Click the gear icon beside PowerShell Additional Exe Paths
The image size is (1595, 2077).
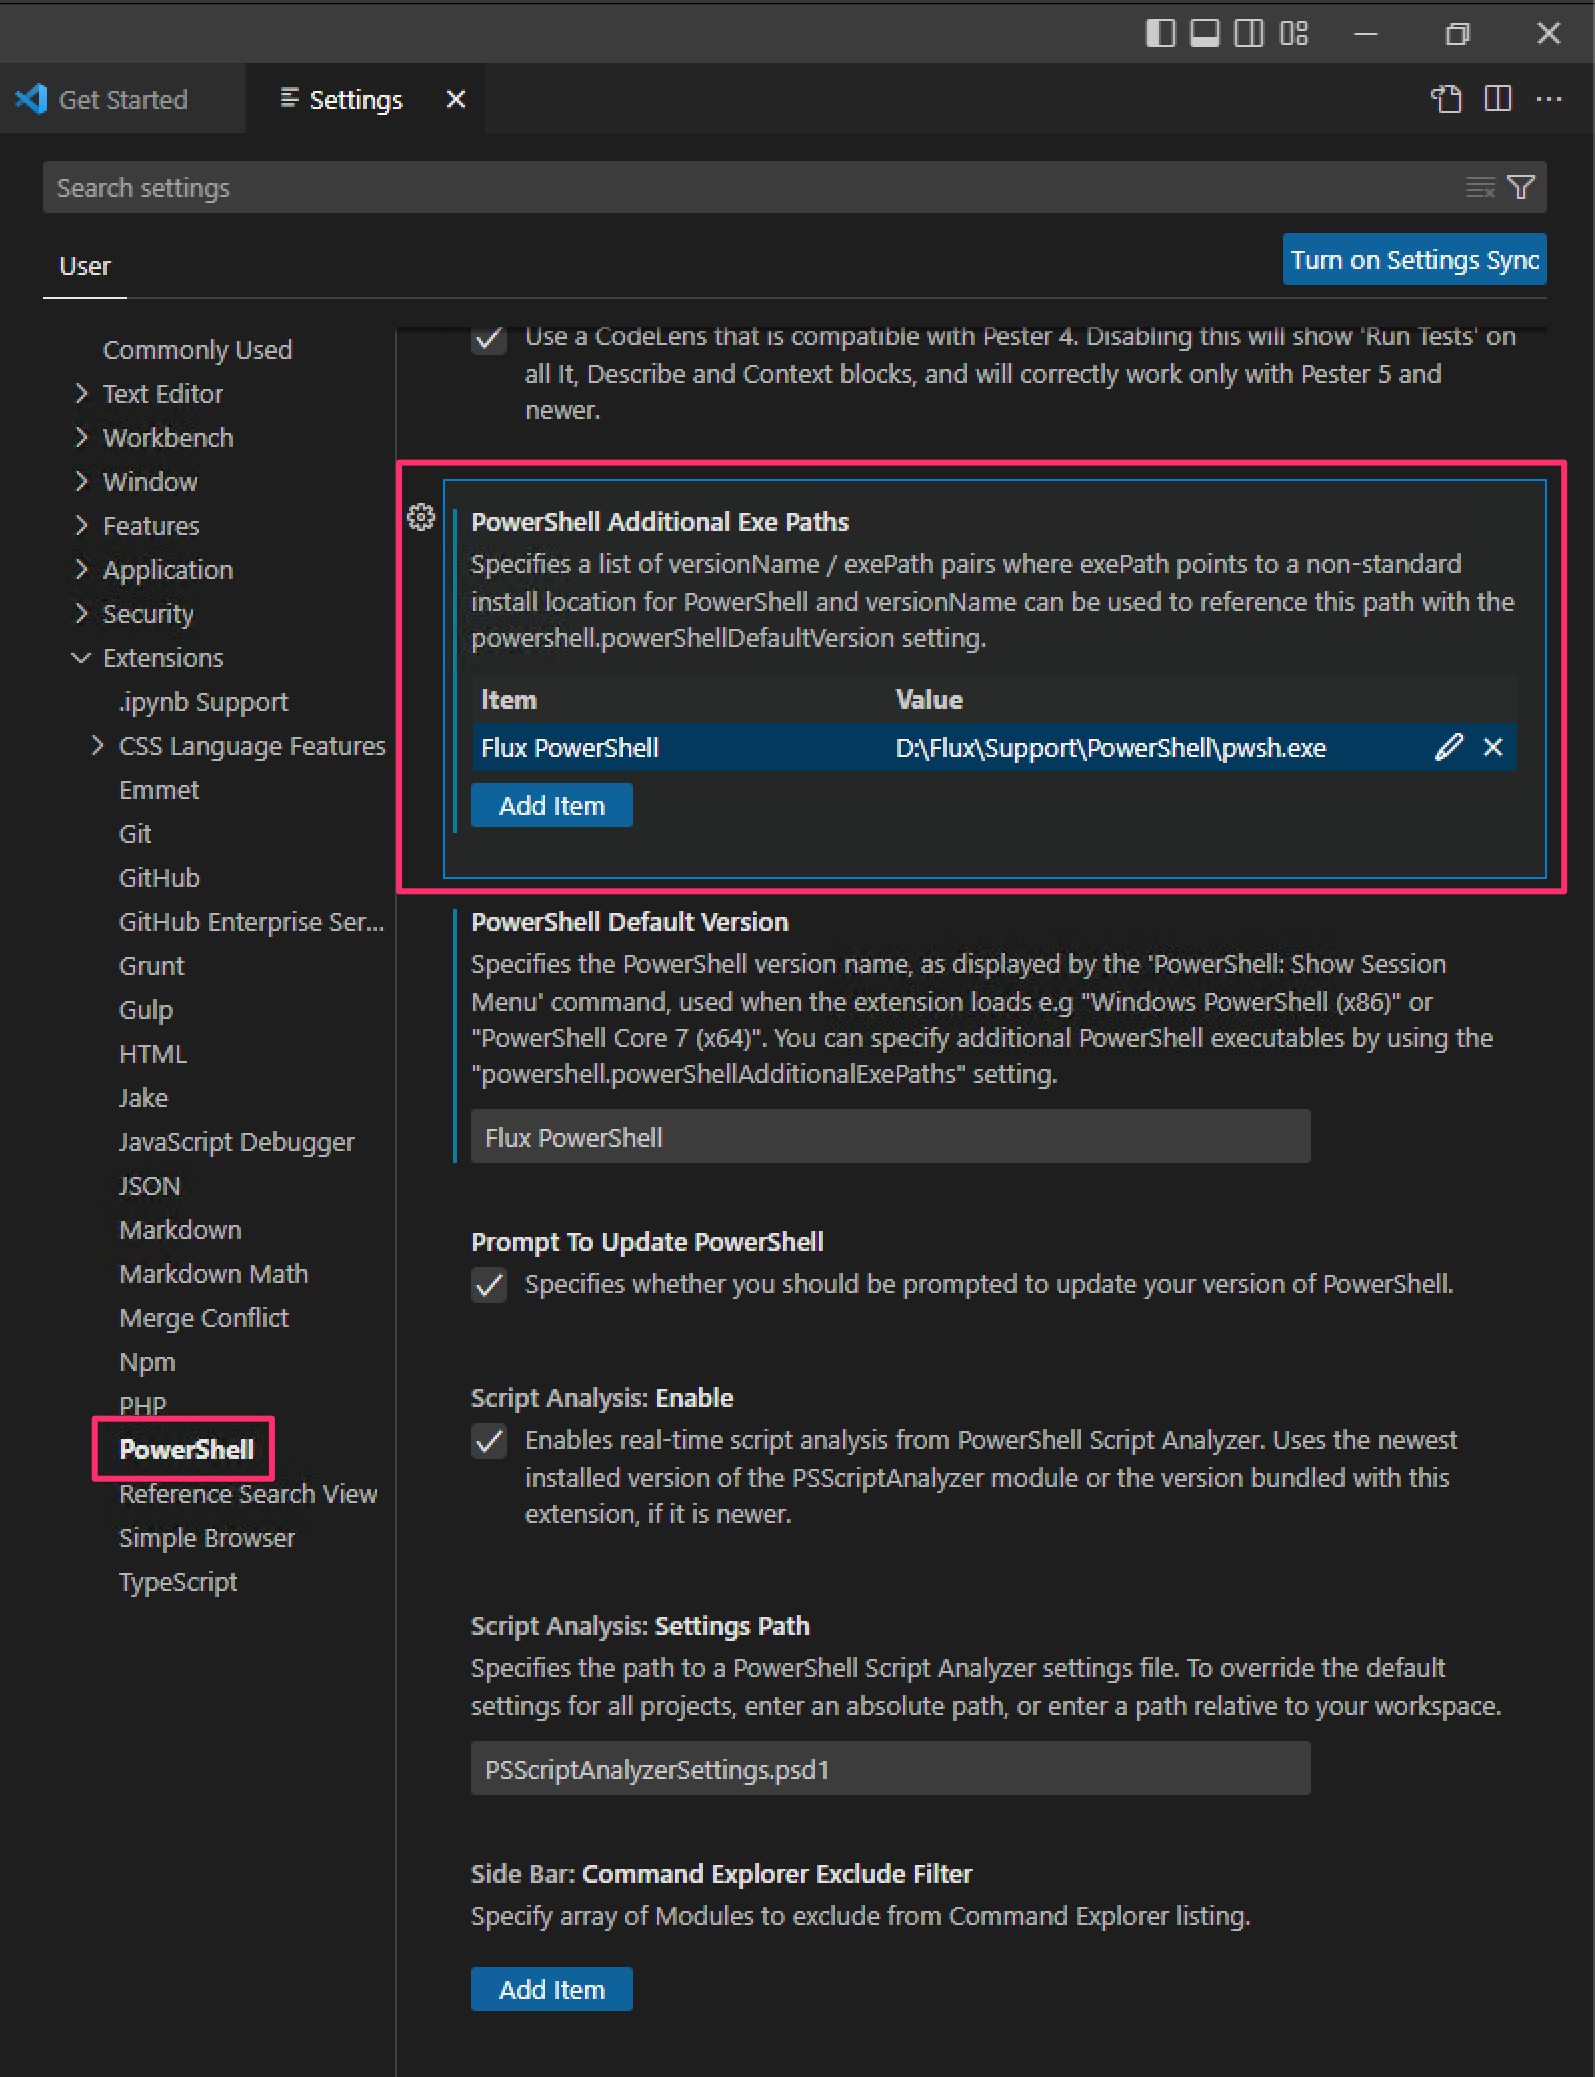pos(421,517)
